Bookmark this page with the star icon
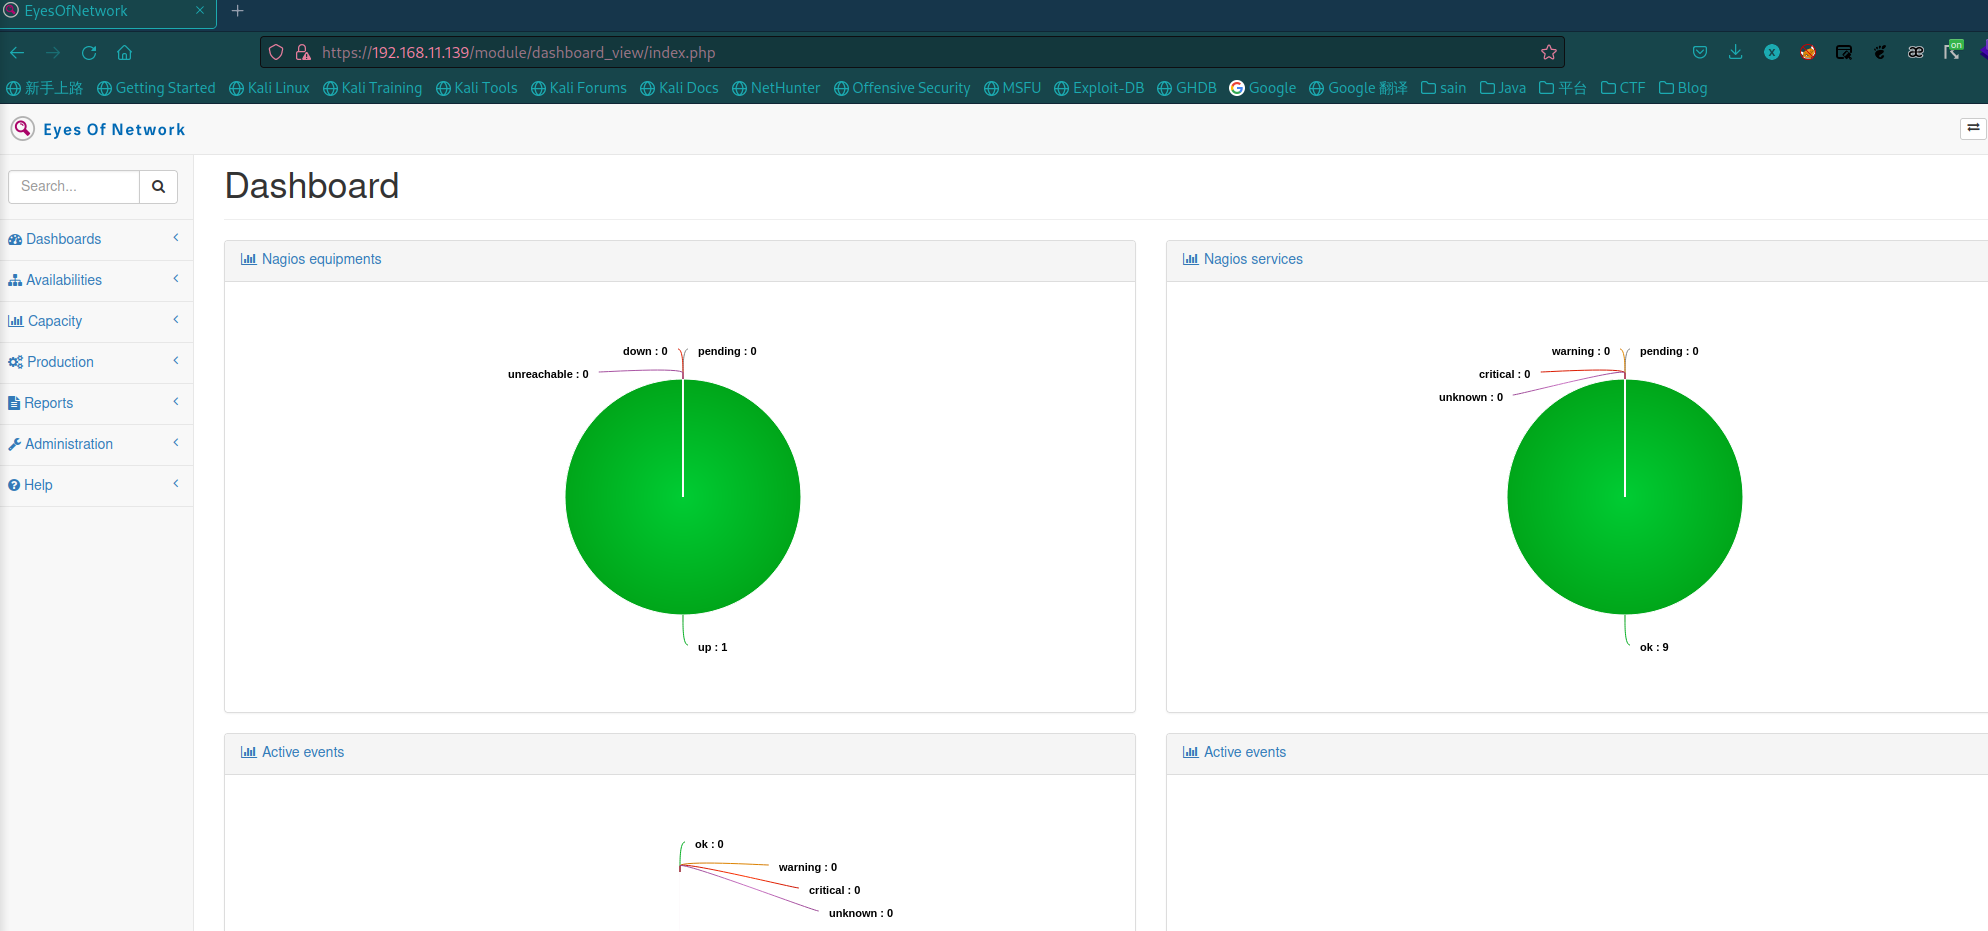 1549,52
